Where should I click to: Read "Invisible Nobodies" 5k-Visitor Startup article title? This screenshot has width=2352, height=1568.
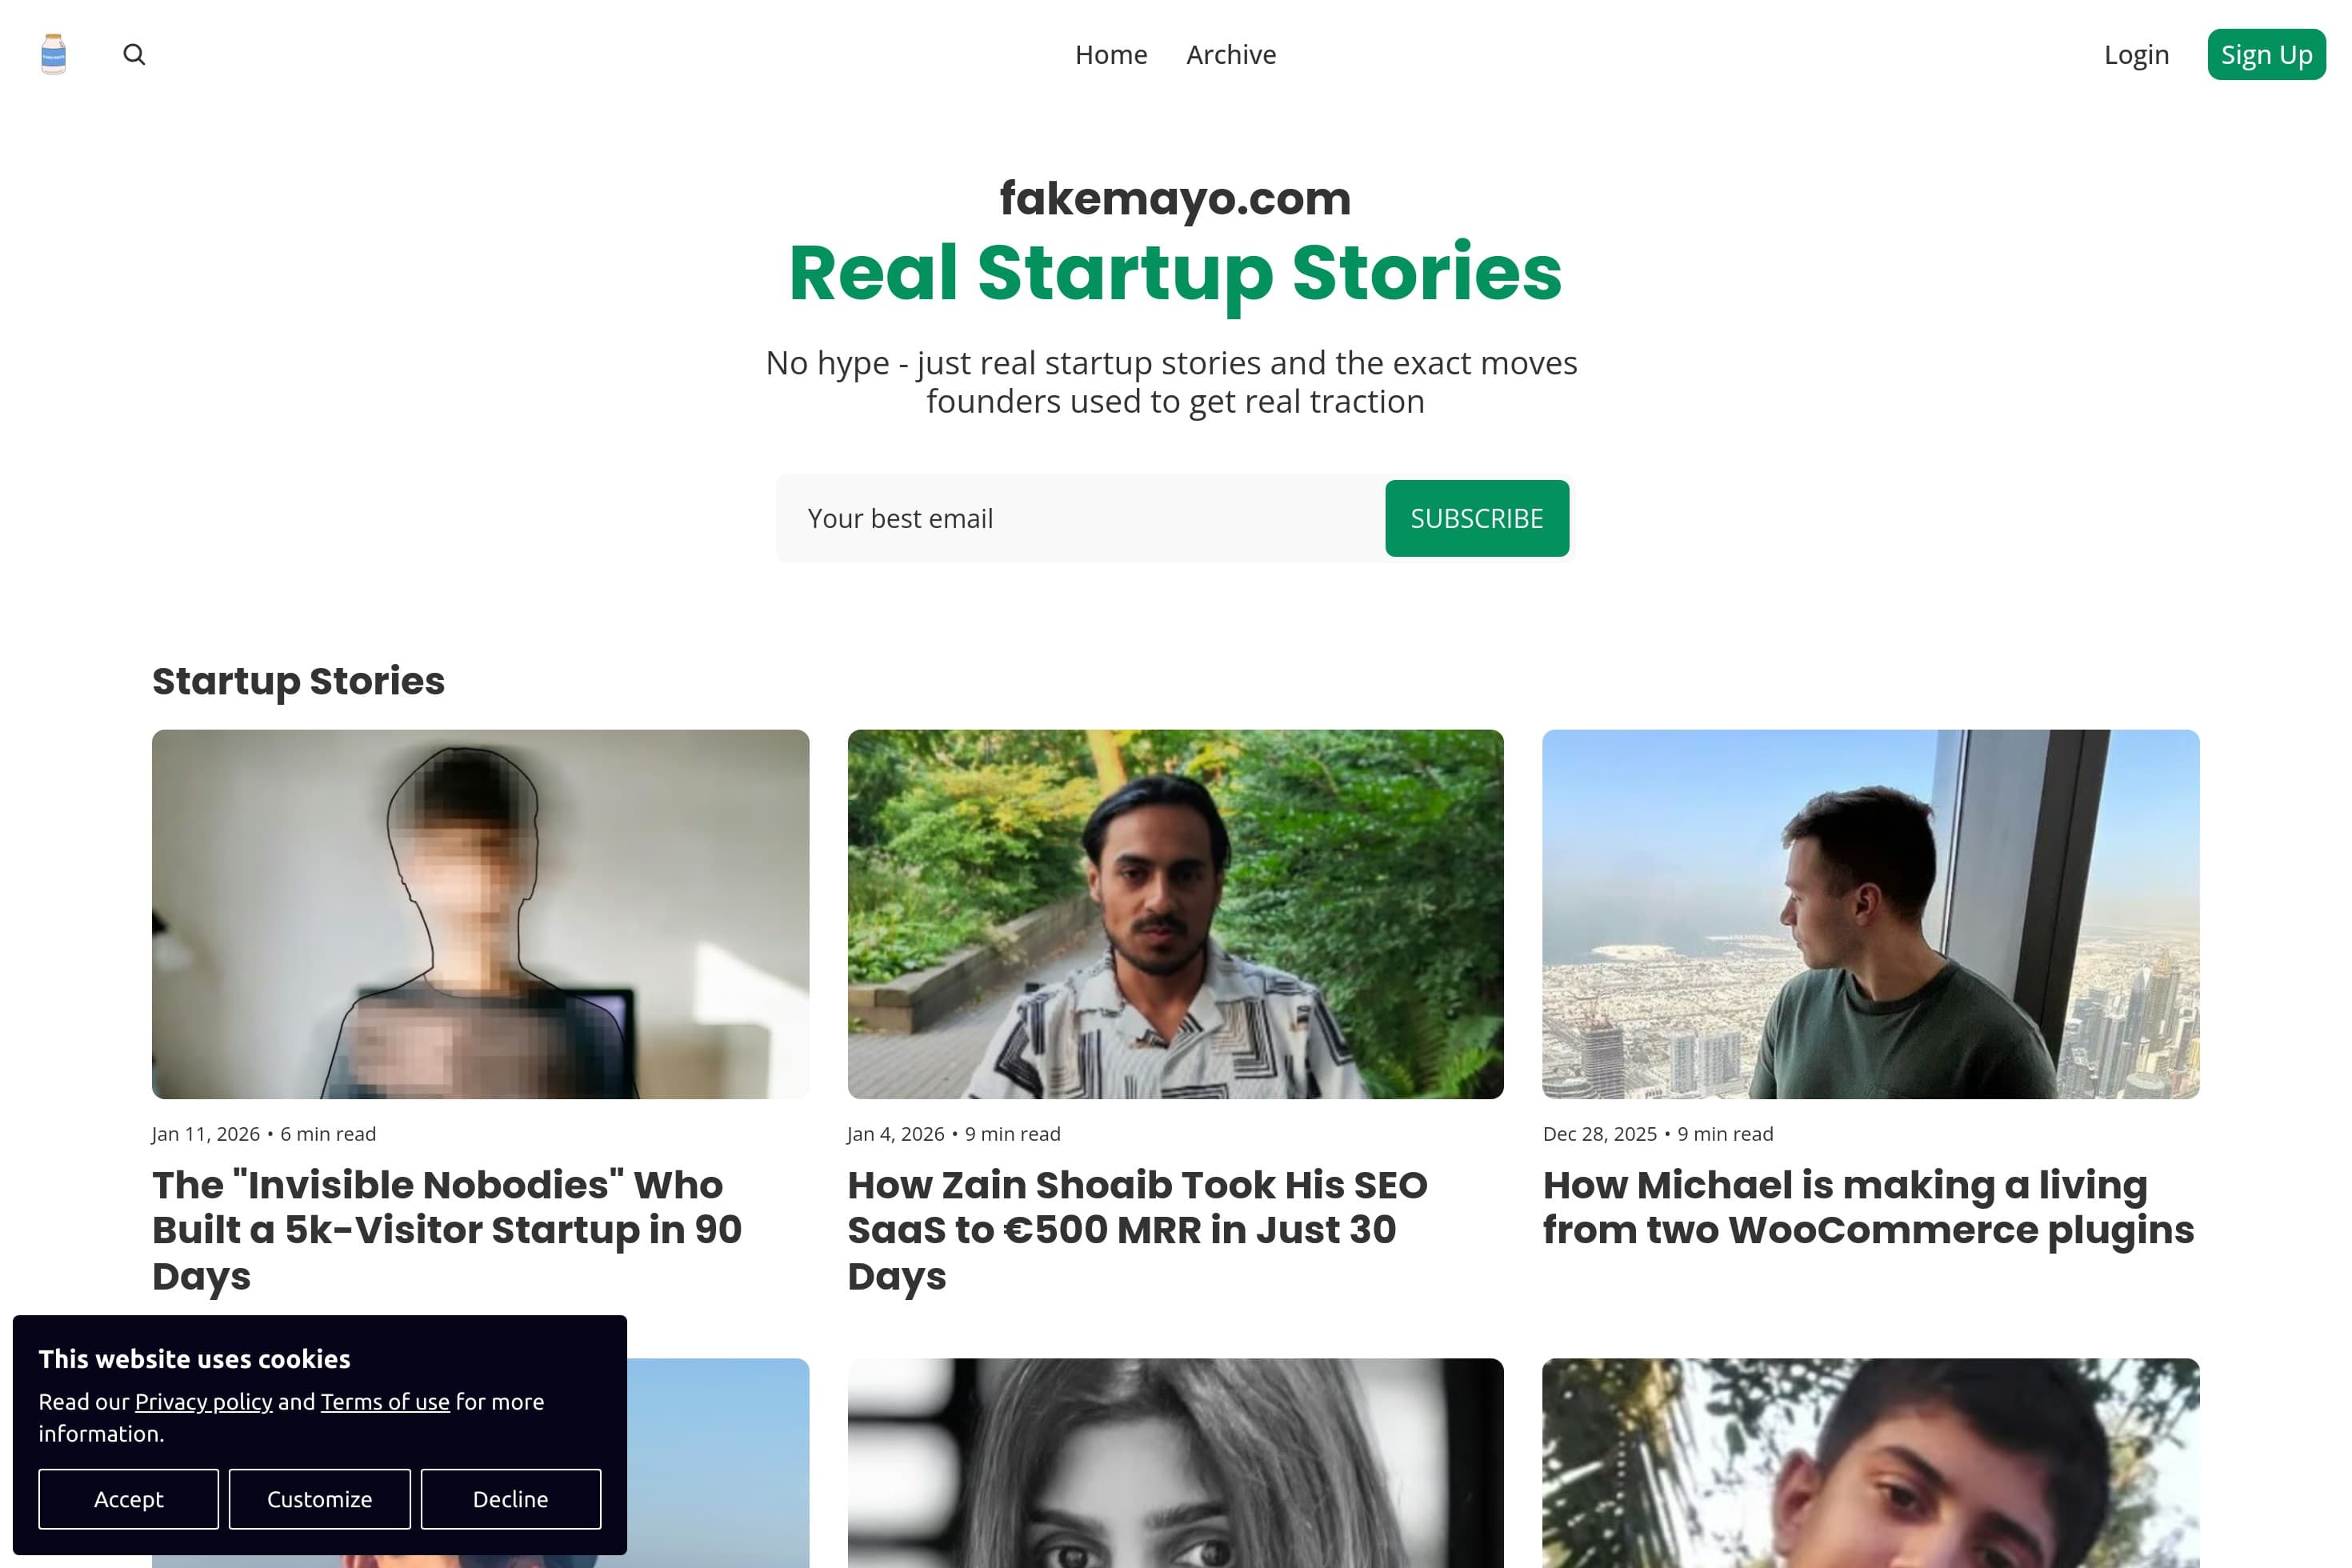tap(447, 1230)
